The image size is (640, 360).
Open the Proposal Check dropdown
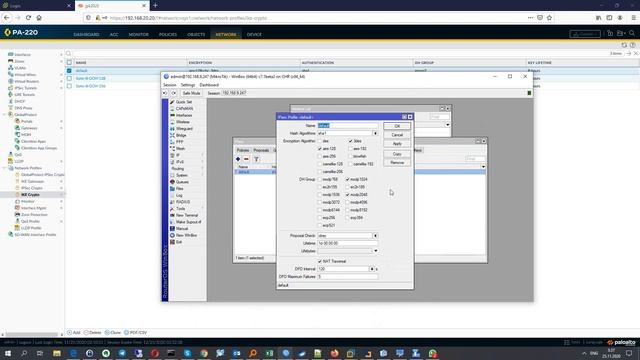[x=375, y=236]
